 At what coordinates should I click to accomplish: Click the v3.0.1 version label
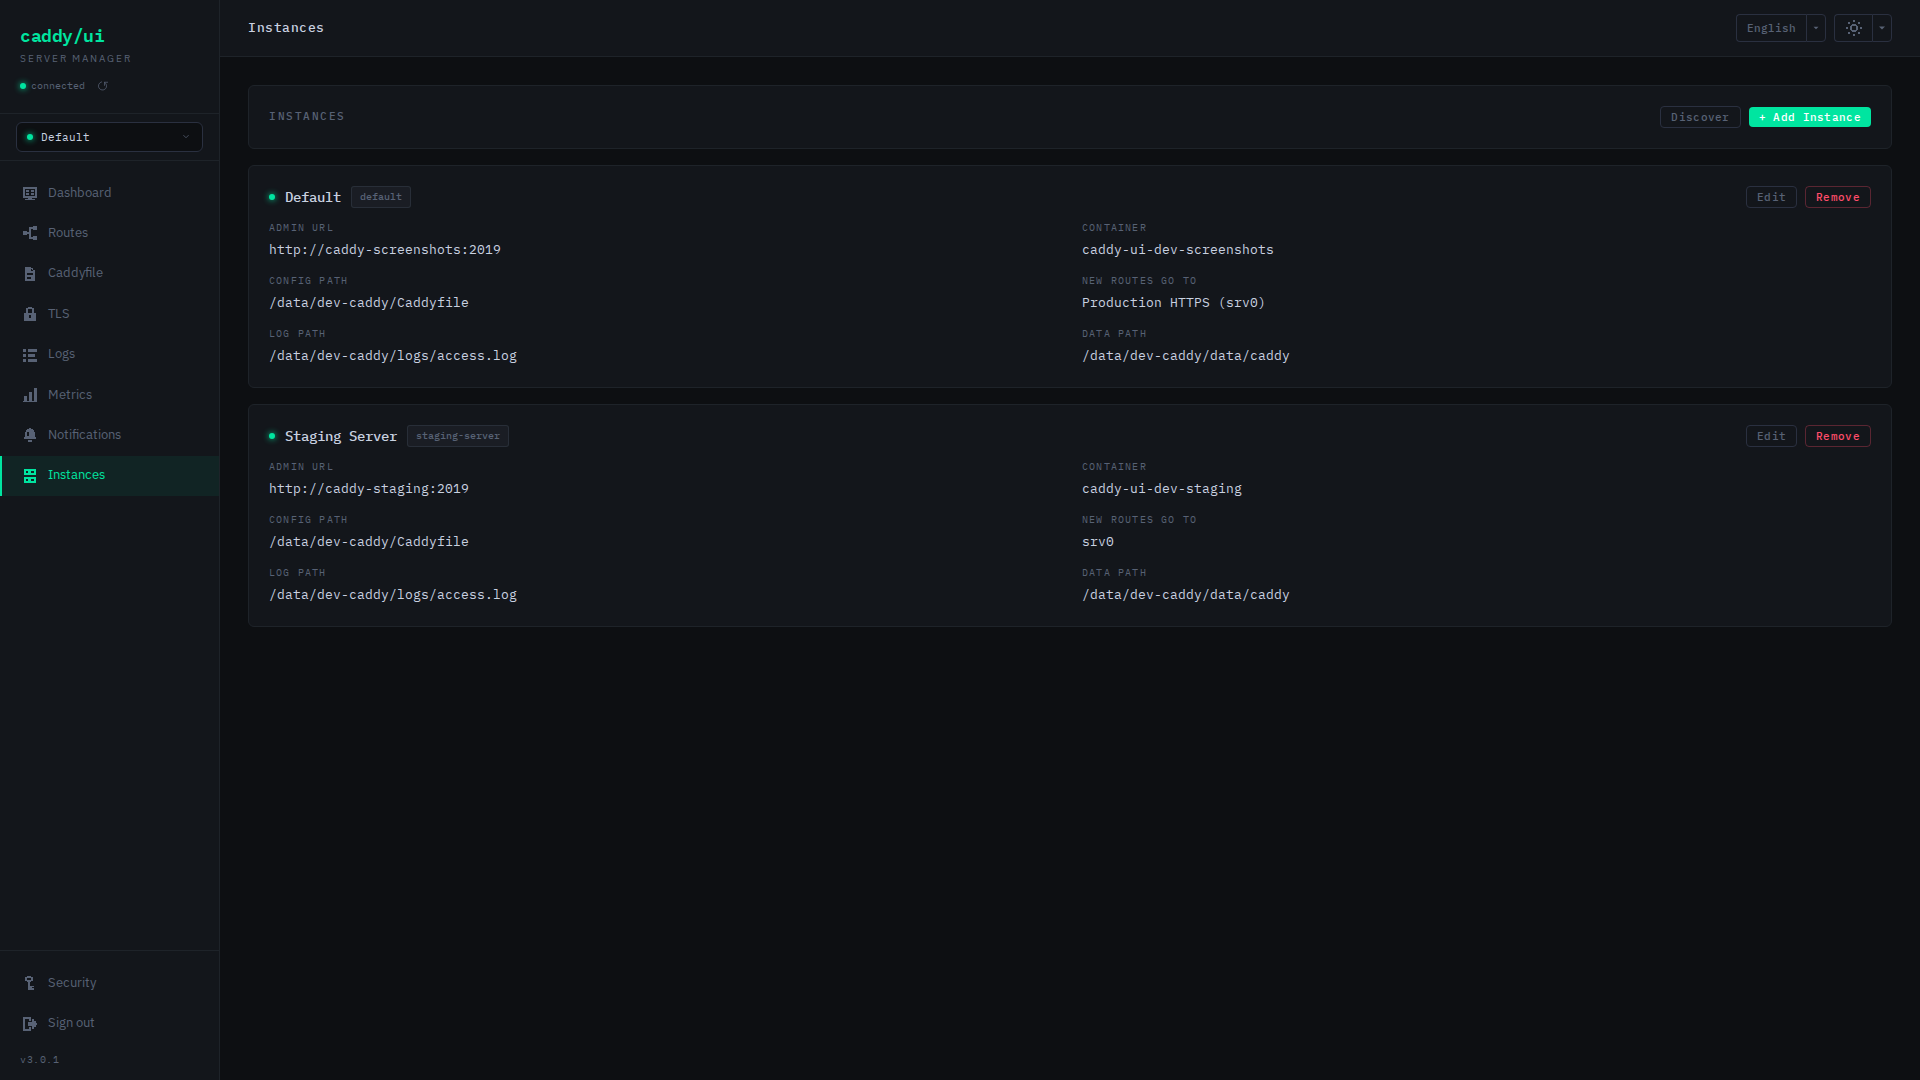point(40,1060)
